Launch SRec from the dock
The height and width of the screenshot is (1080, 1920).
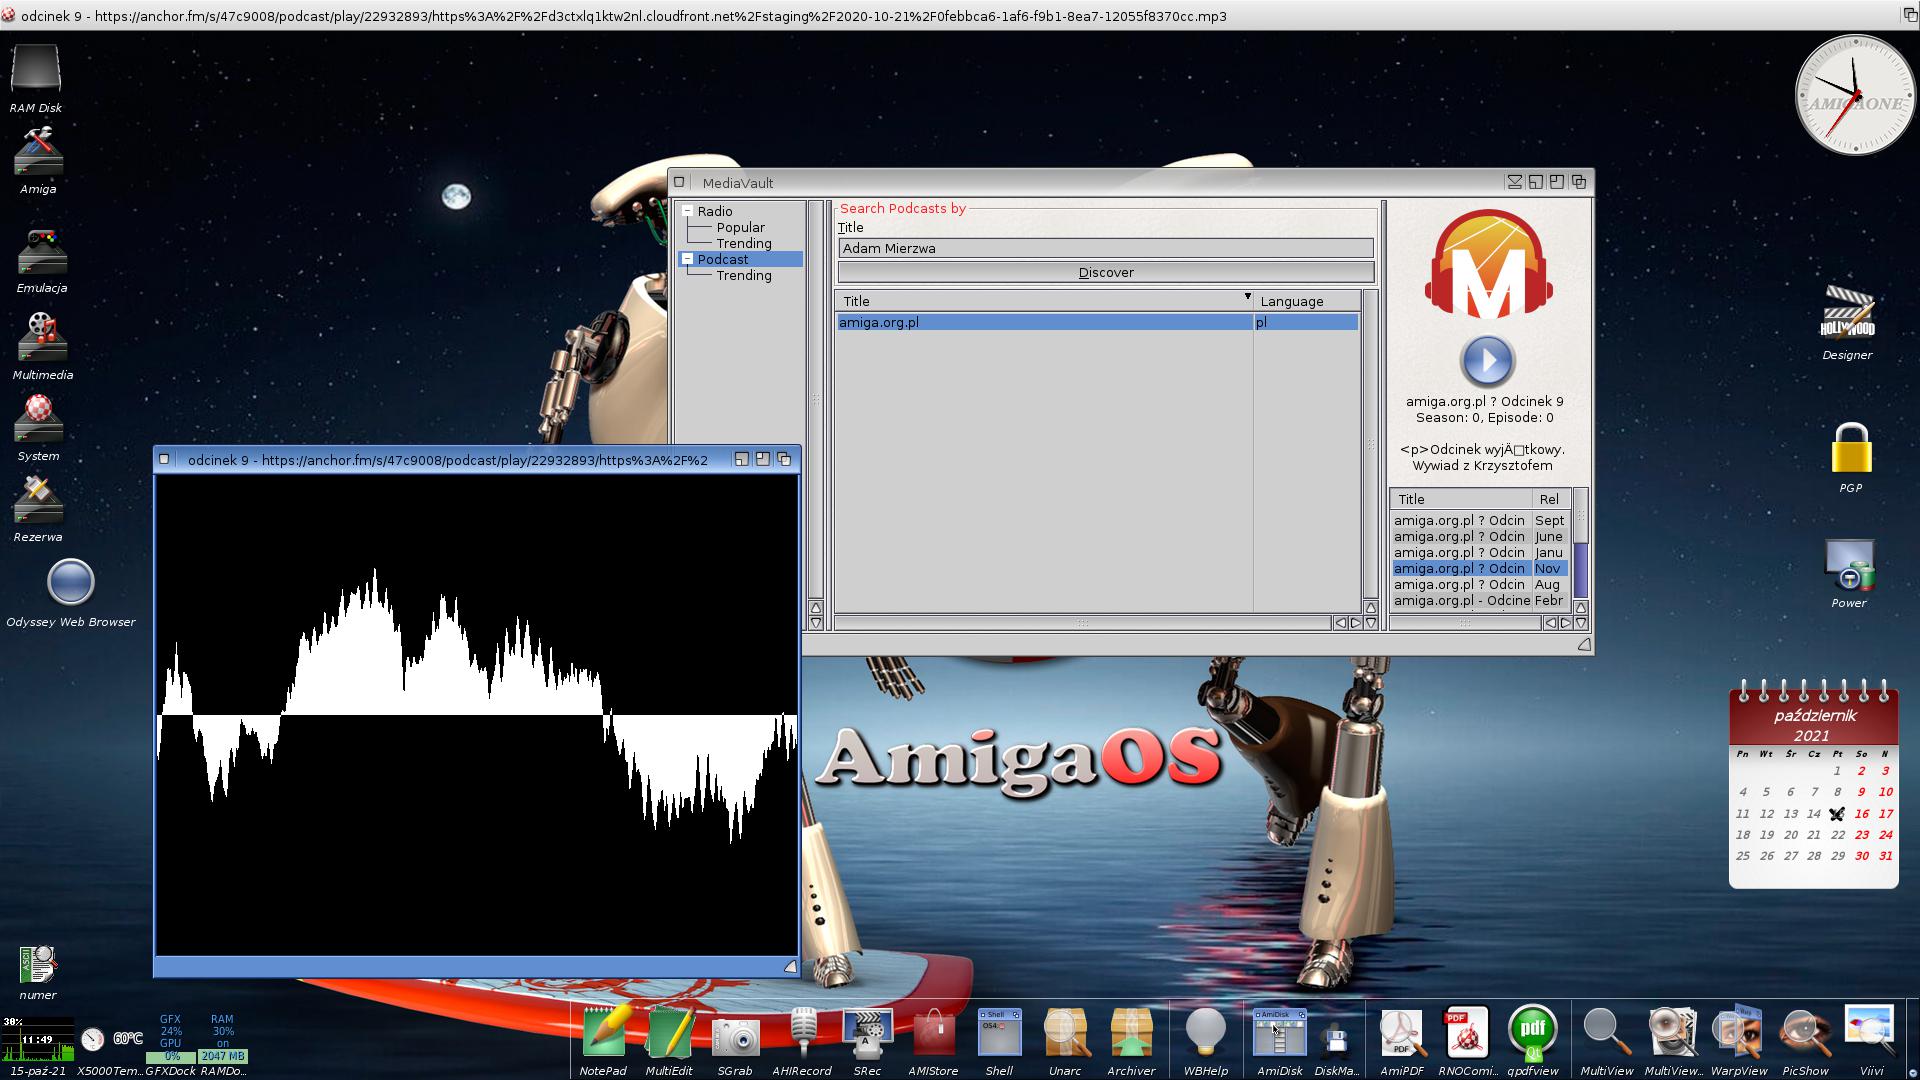[x=867, y=1034]
